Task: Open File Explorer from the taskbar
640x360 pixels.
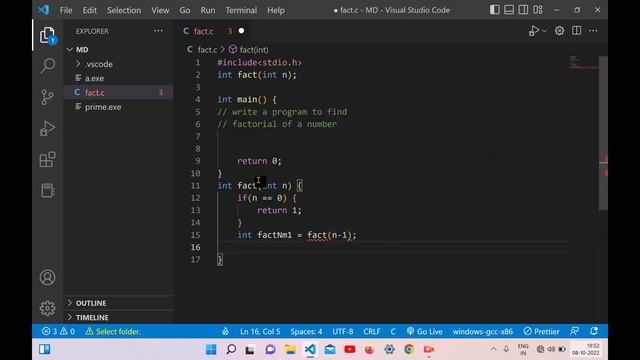Action: [290, 349]
